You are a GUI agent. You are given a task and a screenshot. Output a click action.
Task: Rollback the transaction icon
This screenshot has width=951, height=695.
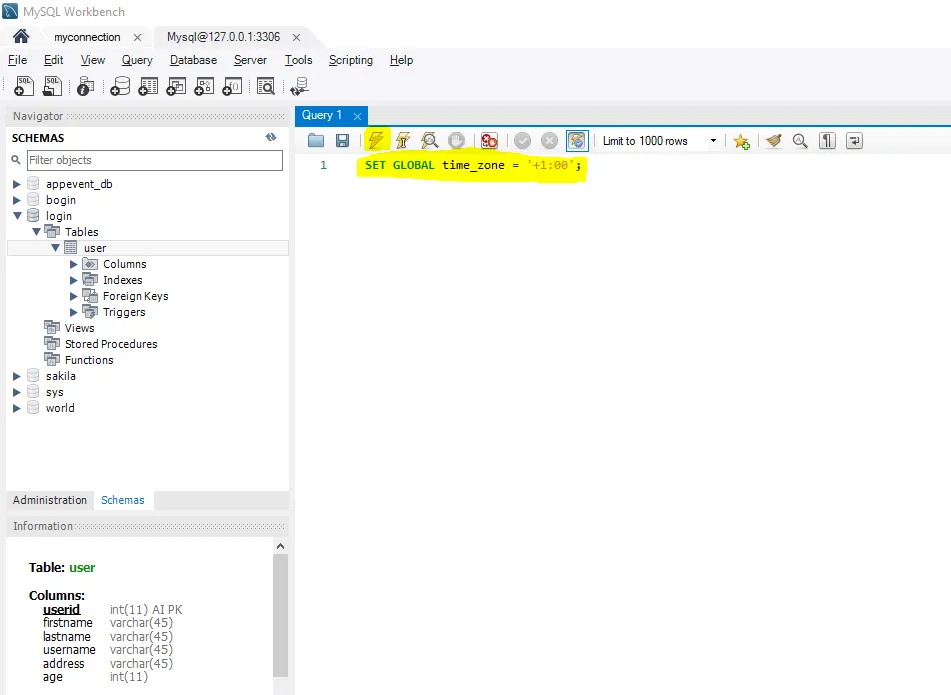pyautogui.click(x=549, y=141)
